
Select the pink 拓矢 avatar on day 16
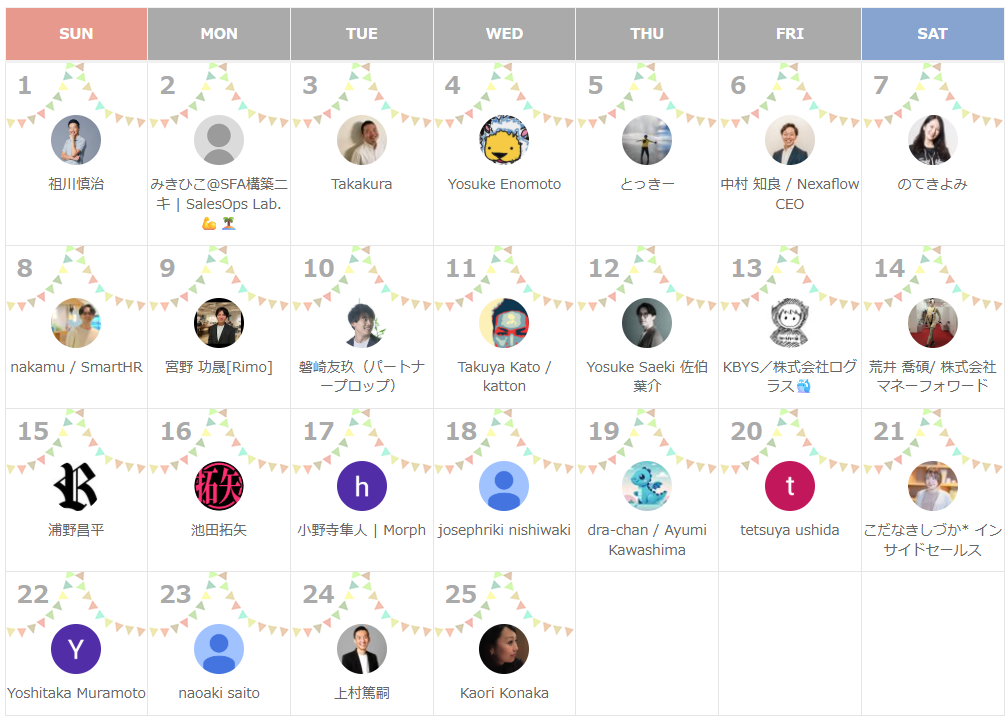219,486
